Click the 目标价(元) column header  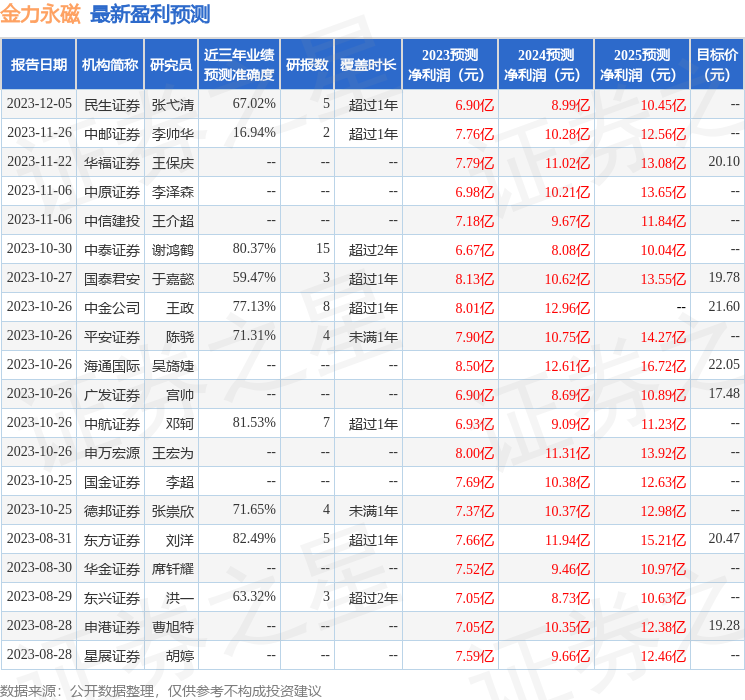(x=717, y=64)
